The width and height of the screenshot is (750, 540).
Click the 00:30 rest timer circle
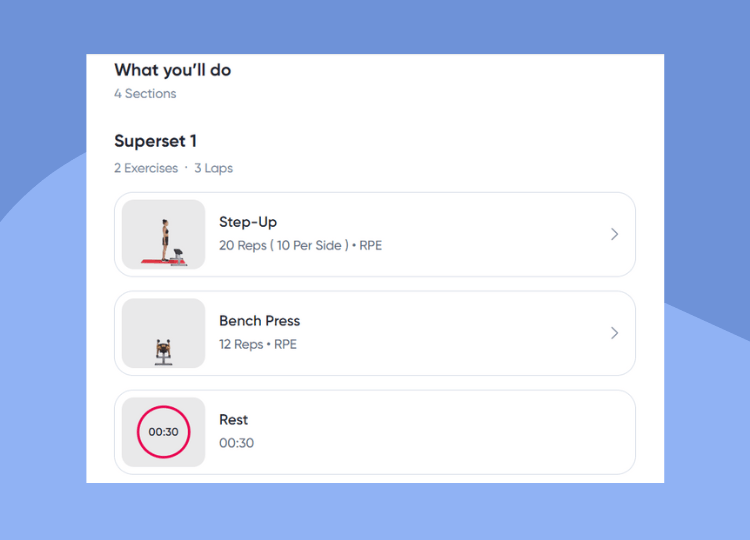pos(164,432)
